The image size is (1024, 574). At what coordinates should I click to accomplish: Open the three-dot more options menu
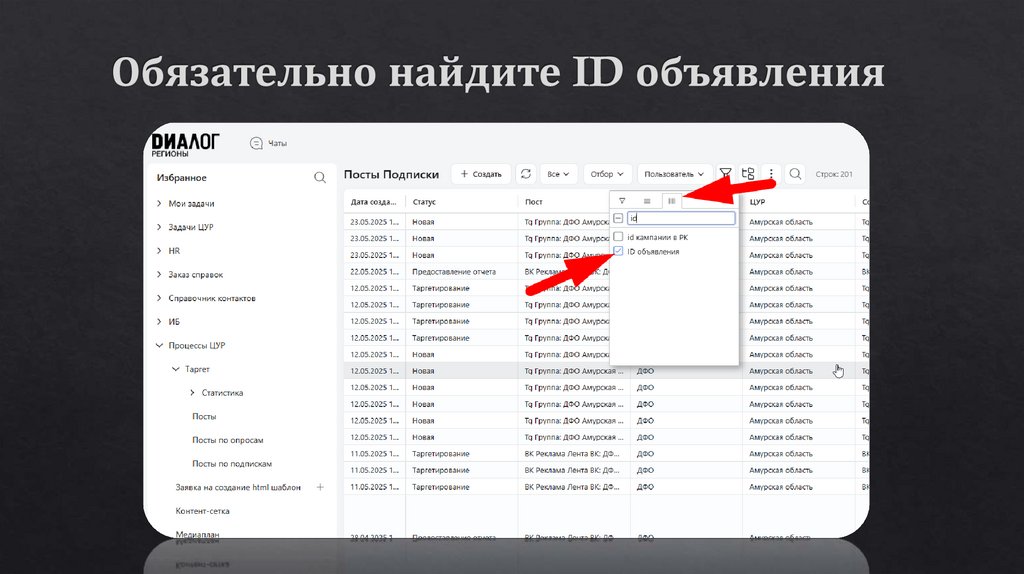[771, 174]
